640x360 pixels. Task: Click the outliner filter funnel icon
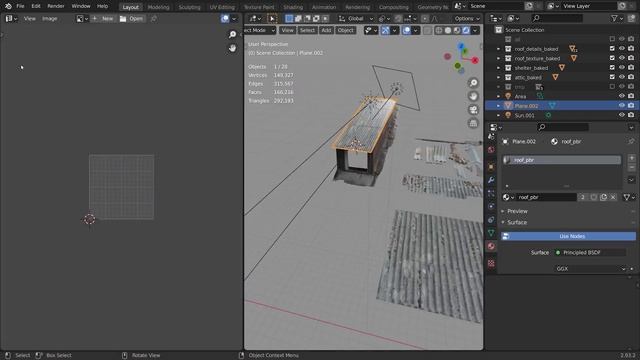click(x=614, y=18)
